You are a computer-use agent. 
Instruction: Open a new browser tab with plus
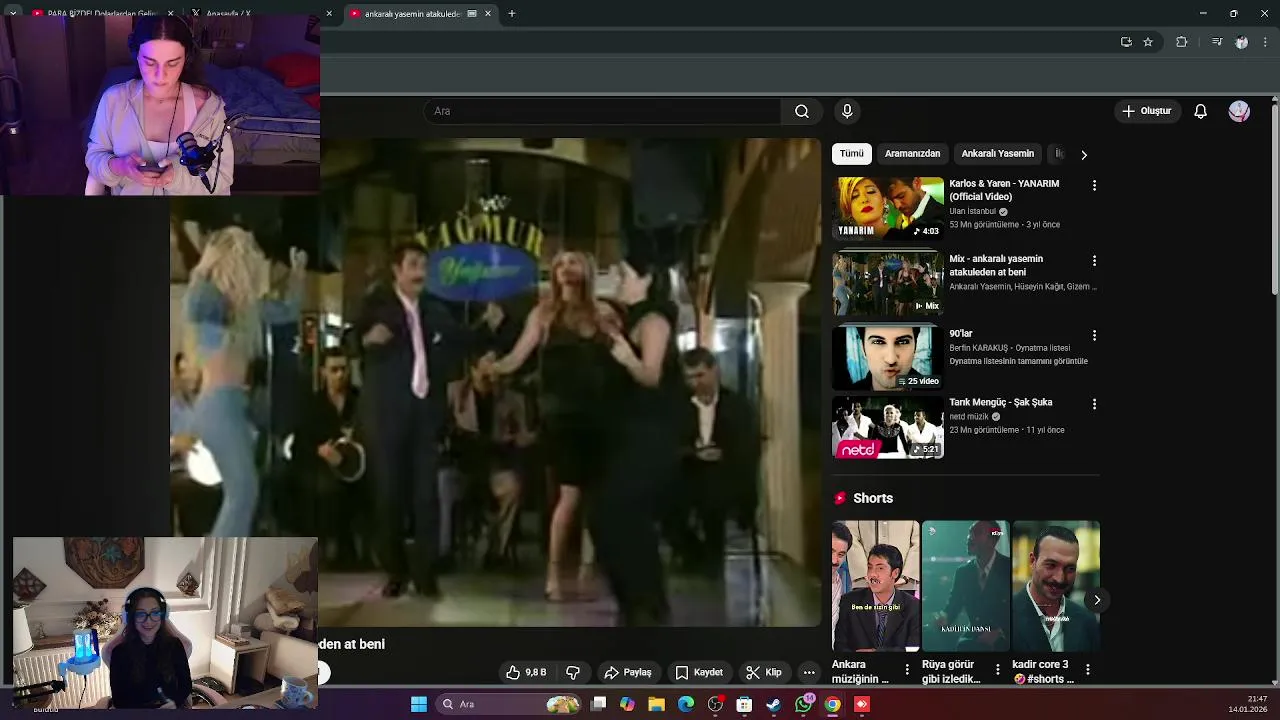(x=511, y=14)
